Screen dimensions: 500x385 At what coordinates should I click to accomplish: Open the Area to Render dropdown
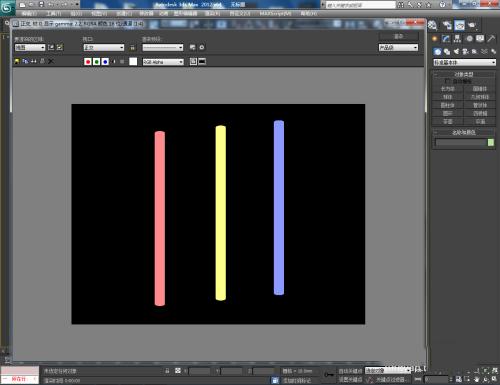pyautogui.click(x=30, y=48)
